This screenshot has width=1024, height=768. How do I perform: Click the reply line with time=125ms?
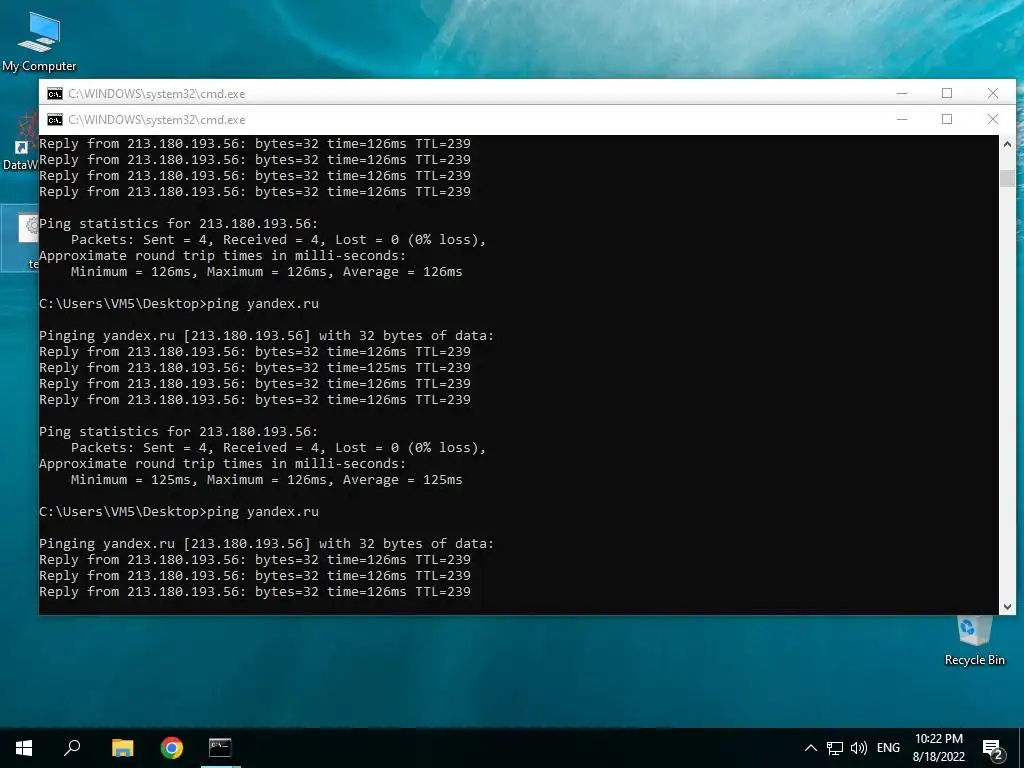tap(255, 368)
